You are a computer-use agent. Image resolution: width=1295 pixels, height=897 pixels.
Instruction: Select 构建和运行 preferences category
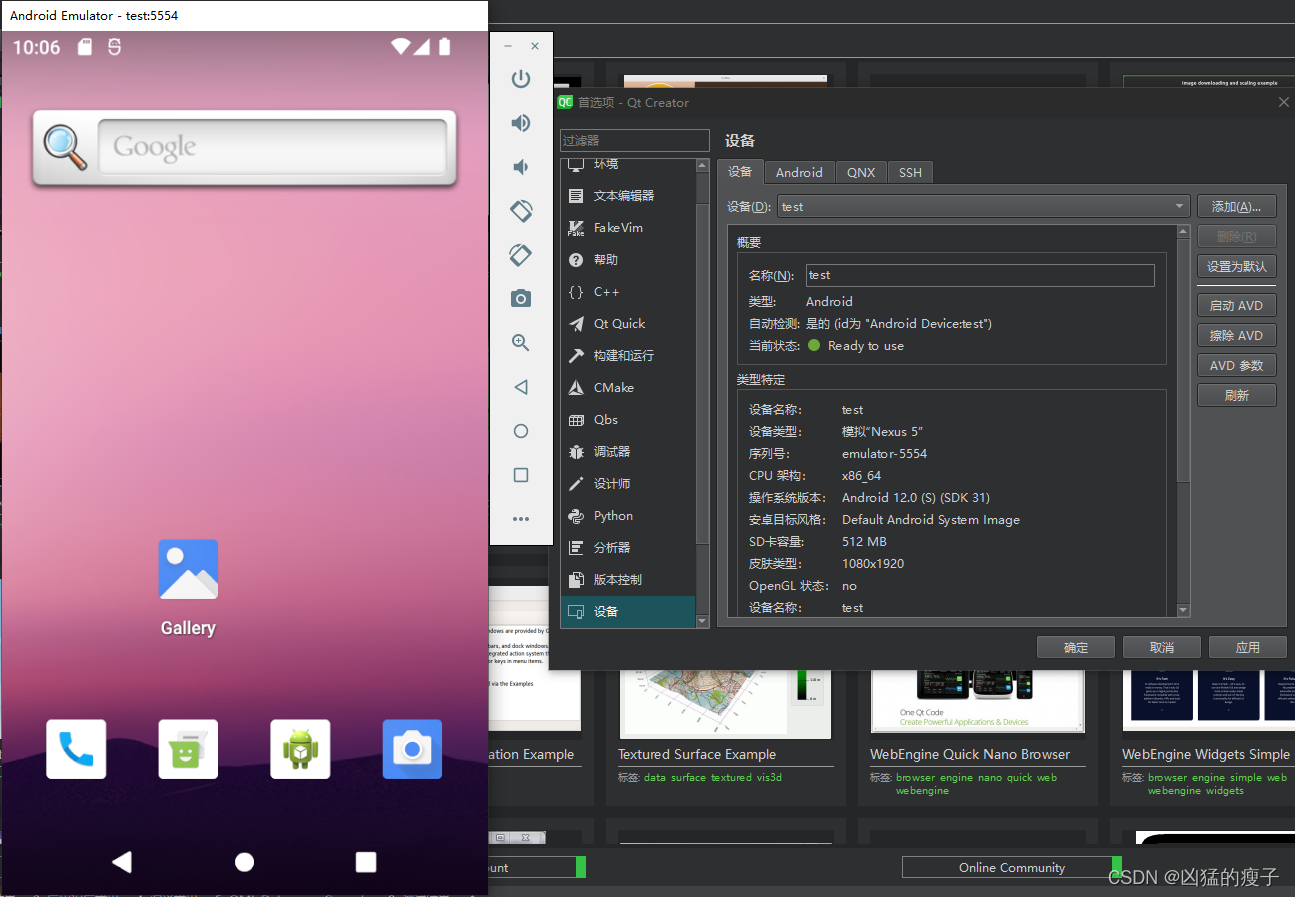click(628, 356)
